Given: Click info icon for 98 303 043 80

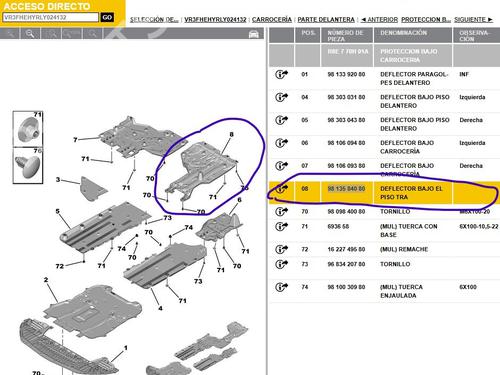Looking at the screenshot, I should click(x=281, y=120).
